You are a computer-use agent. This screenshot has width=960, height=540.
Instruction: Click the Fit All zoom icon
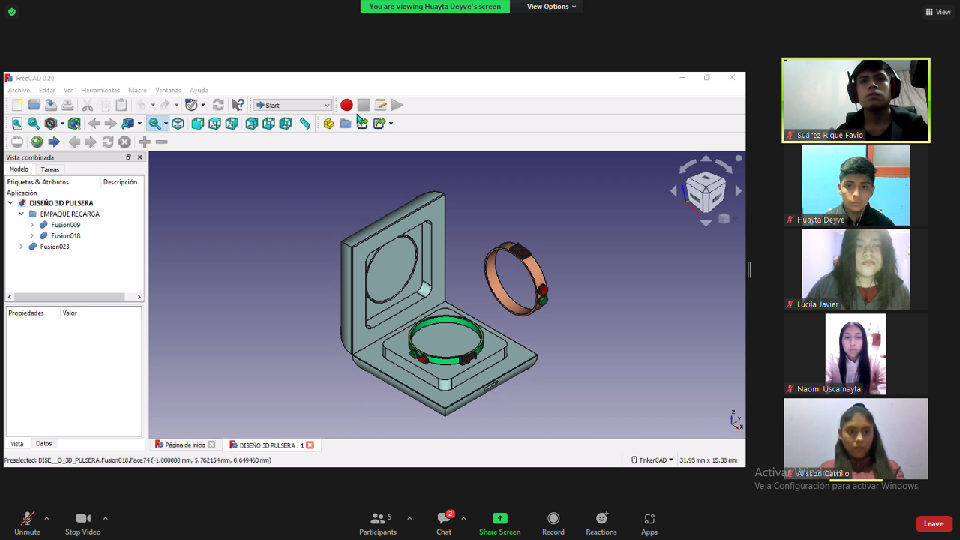pos(17,124)
